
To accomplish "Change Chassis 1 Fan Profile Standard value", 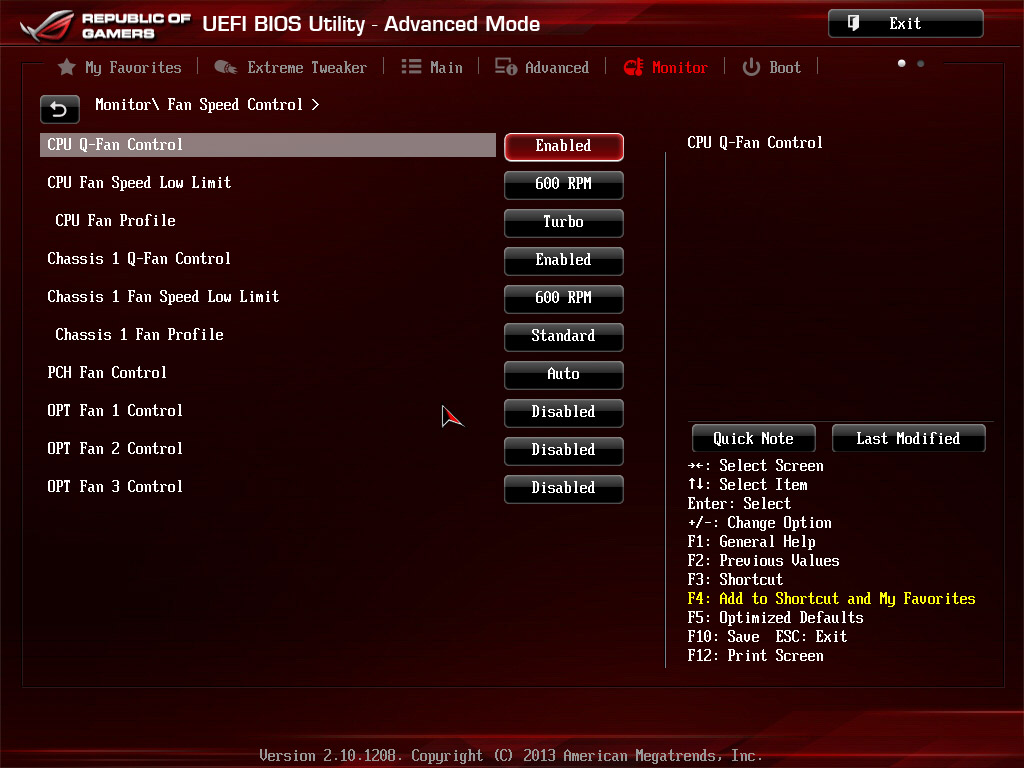I will [564, 336].
